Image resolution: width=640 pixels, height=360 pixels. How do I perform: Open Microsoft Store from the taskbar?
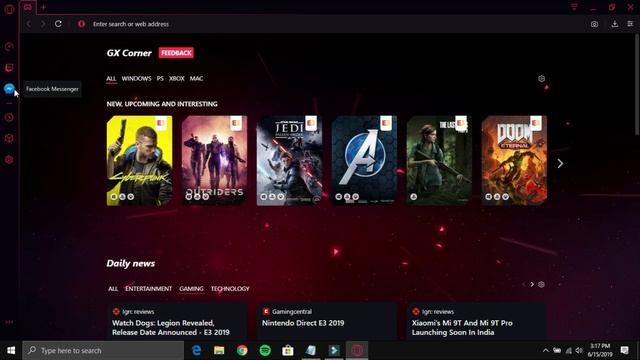(288, 350)
